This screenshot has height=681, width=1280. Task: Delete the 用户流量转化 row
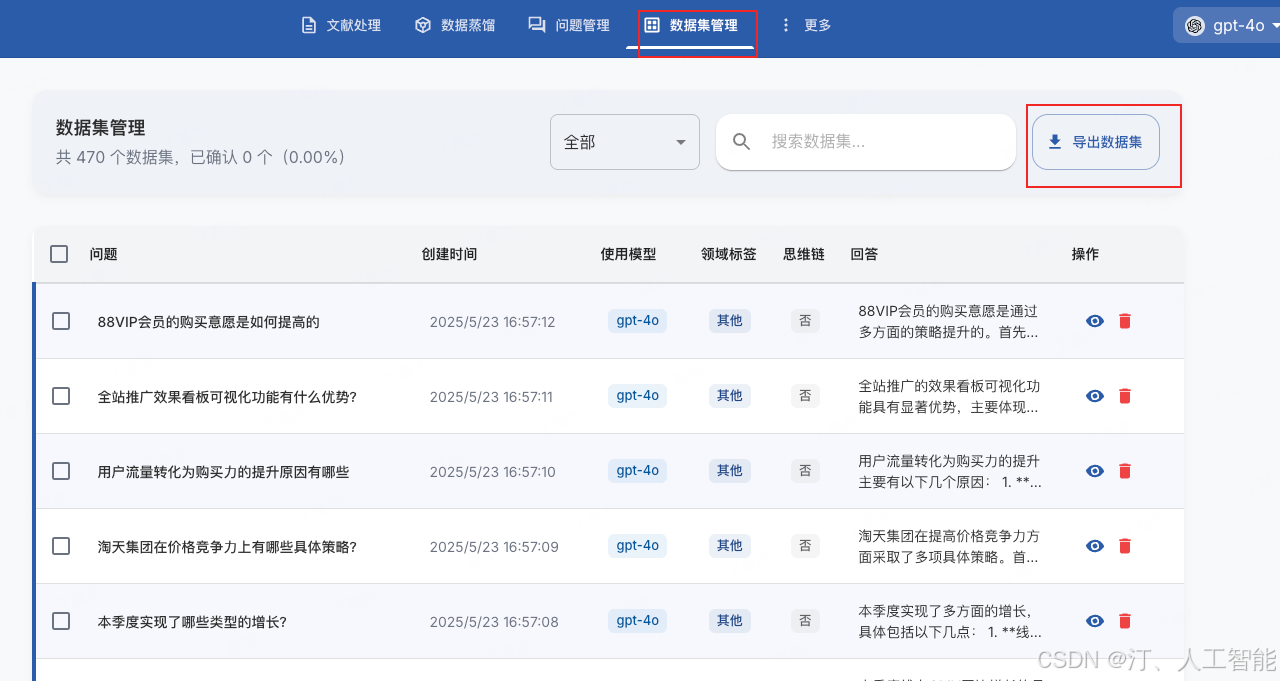coord(1125,471)
